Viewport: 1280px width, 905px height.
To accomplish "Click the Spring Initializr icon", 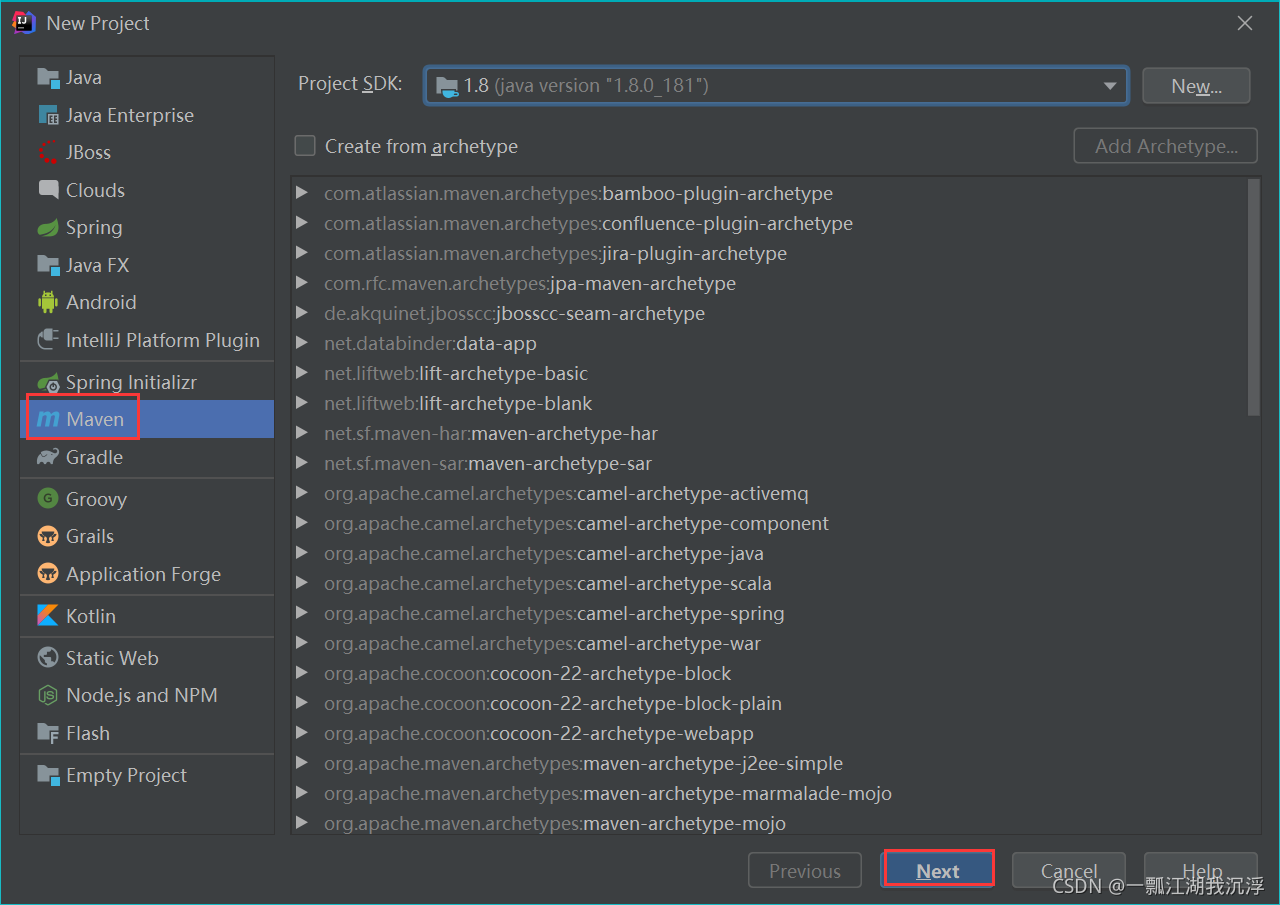I will pos(48,382).
